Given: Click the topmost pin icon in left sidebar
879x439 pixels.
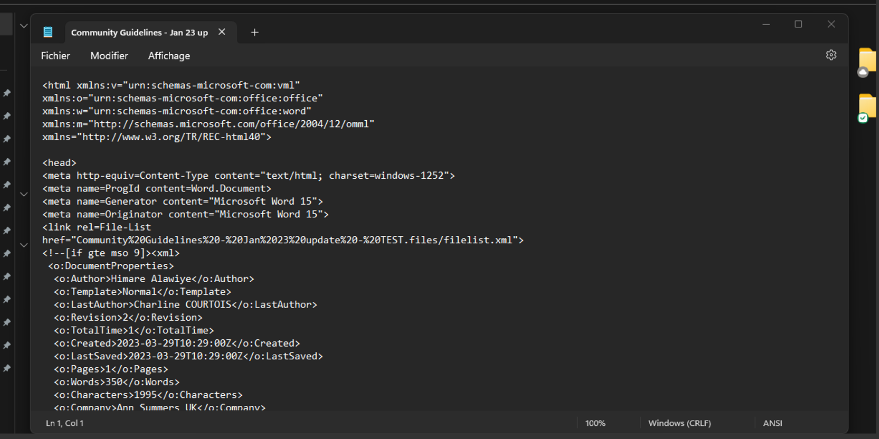Looking at the screenshot, I should 7,93.
